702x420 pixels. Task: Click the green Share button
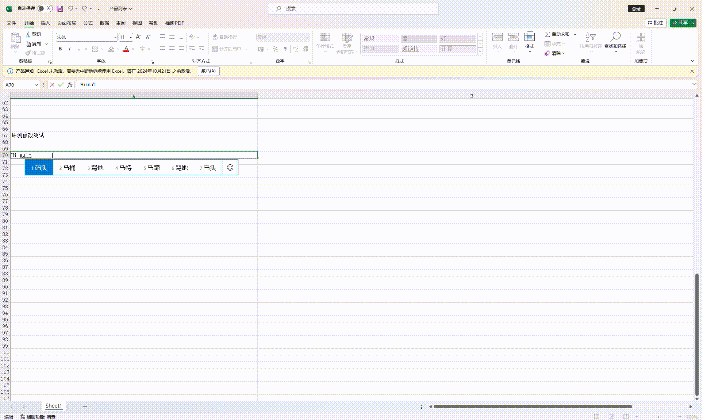tap(683, 23)
